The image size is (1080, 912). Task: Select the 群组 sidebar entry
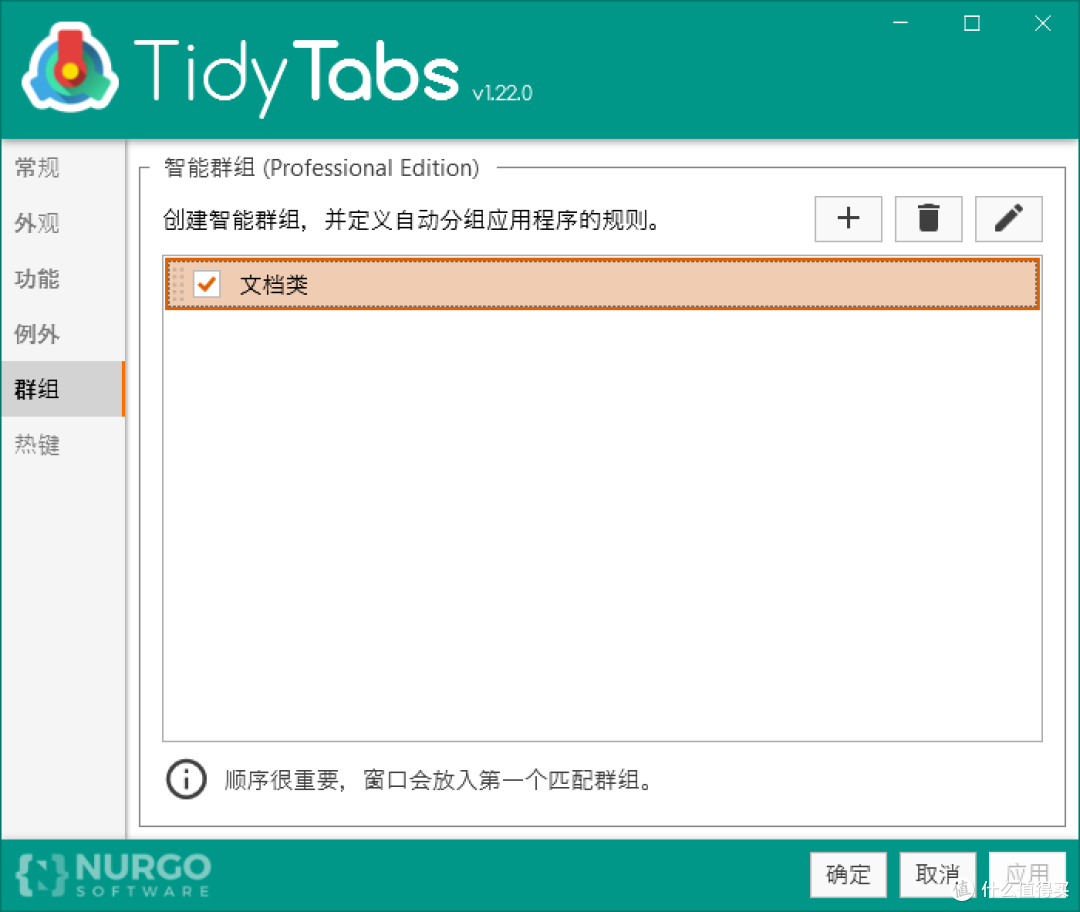pos(36,390)
